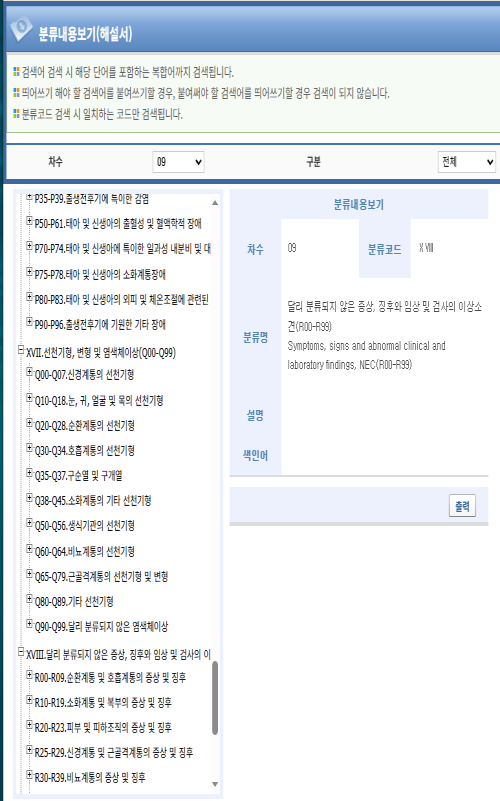Expand the Q30-Q34 호흡계통의 선천기형 node

click(30, 448)
